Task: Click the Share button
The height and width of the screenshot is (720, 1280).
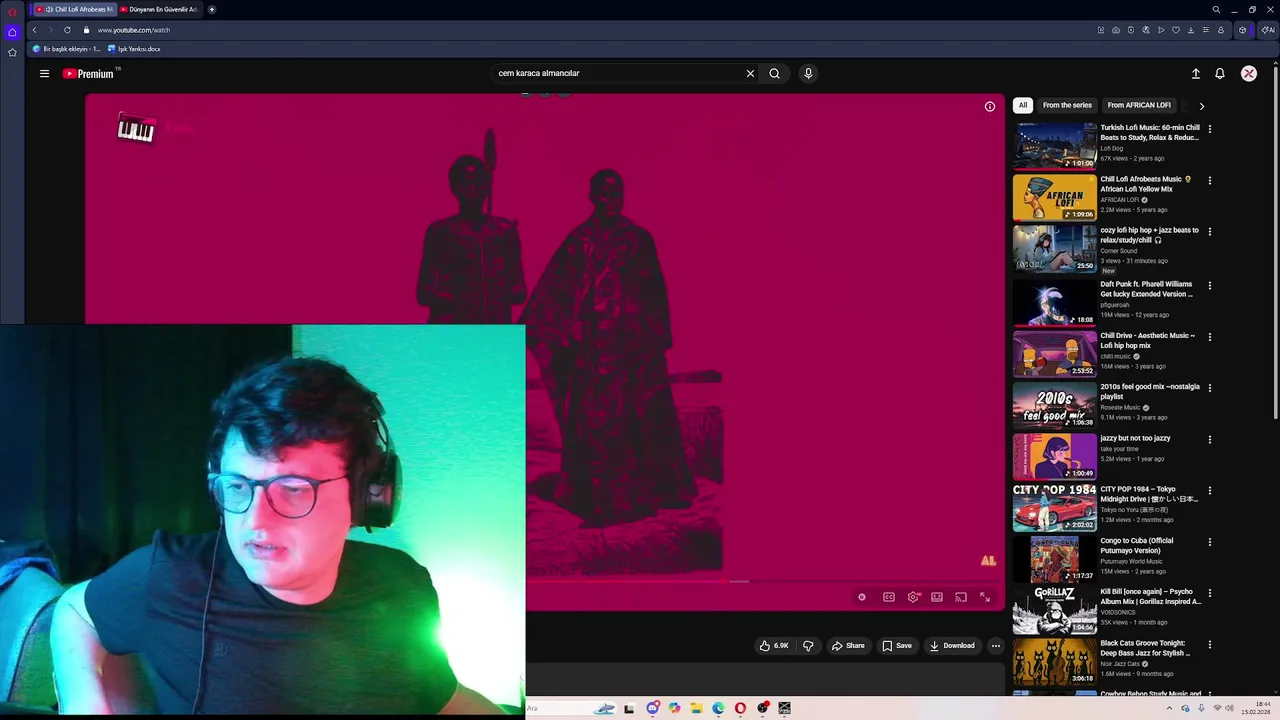Action: 848,645
